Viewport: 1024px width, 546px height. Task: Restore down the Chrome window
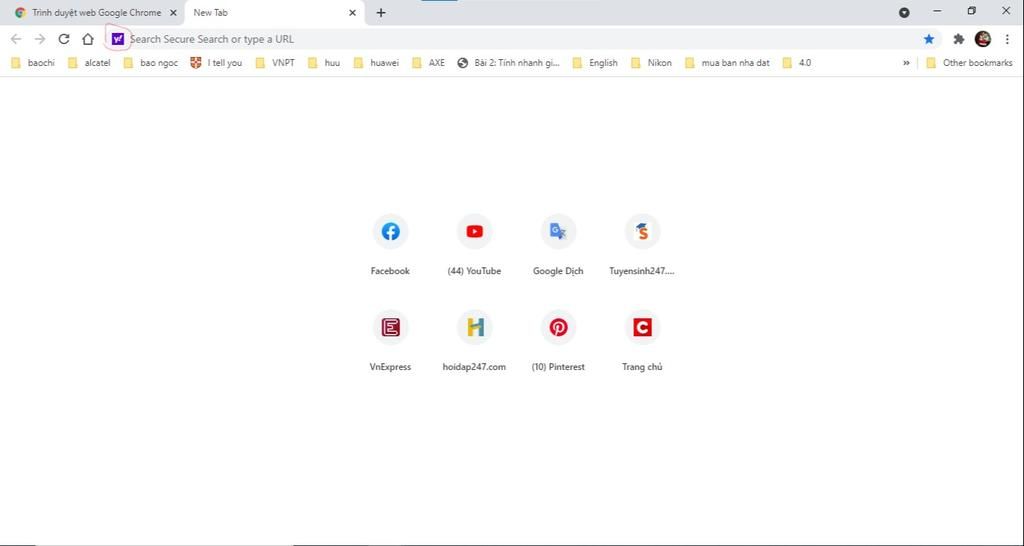(x=972, y=11)
